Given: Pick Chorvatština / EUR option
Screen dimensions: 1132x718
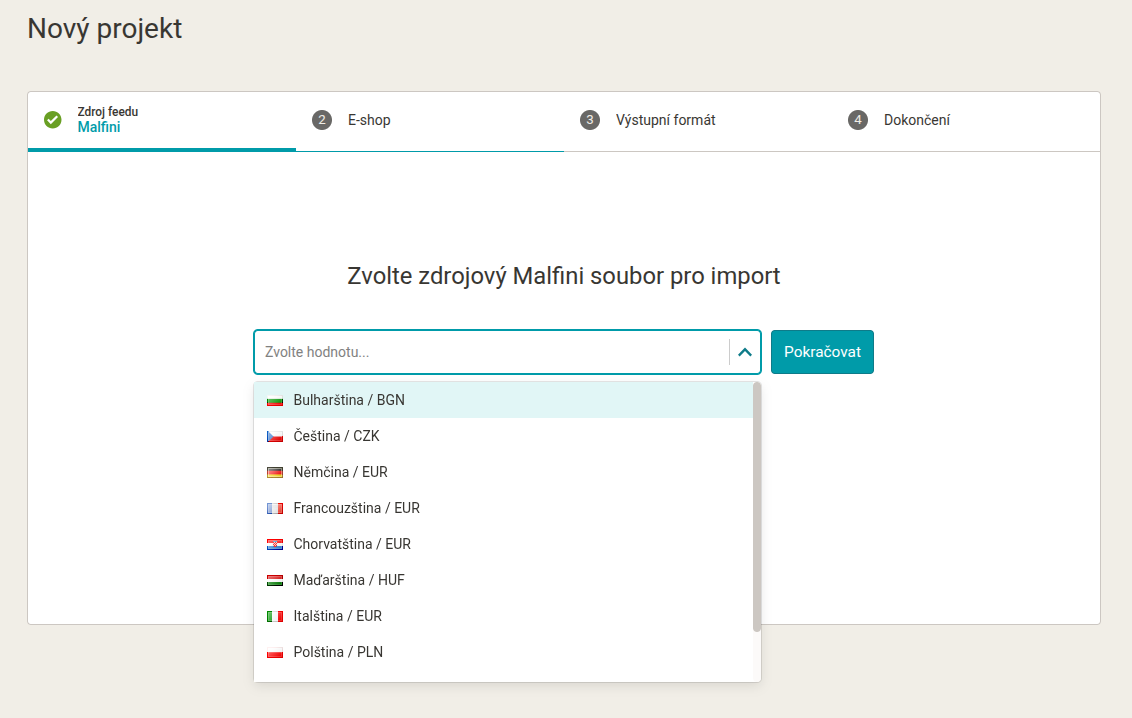Looking at the screenshot, I should click(503, 544).
